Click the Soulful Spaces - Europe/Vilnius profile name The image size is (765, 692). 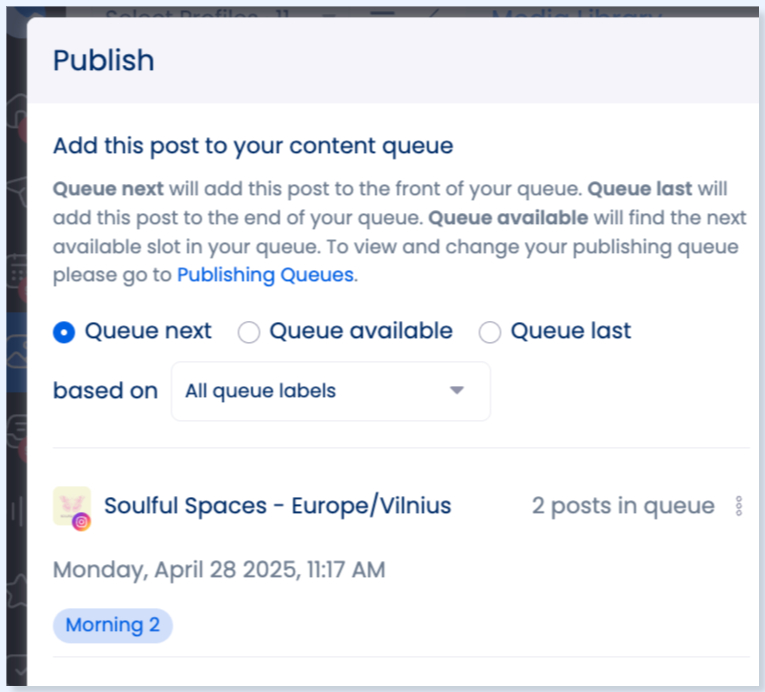(x=277, y=506)
